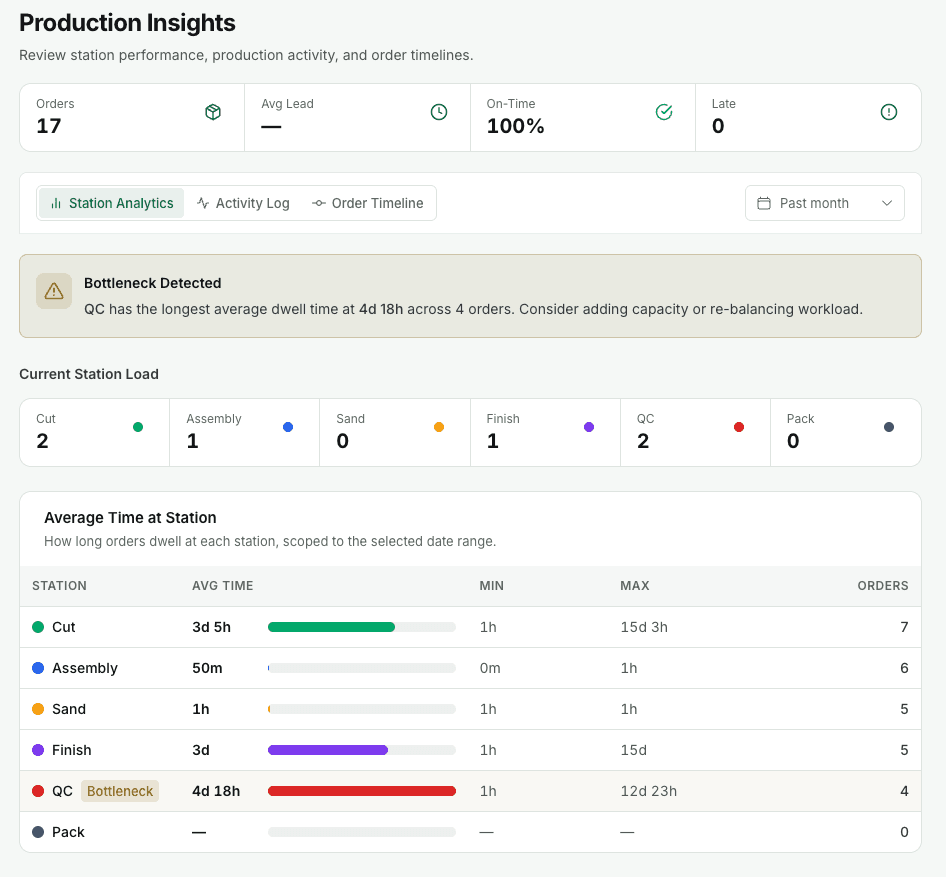Click the MIN column header
The width and height of the screenshot is (946, 877).
click(491, 586)
